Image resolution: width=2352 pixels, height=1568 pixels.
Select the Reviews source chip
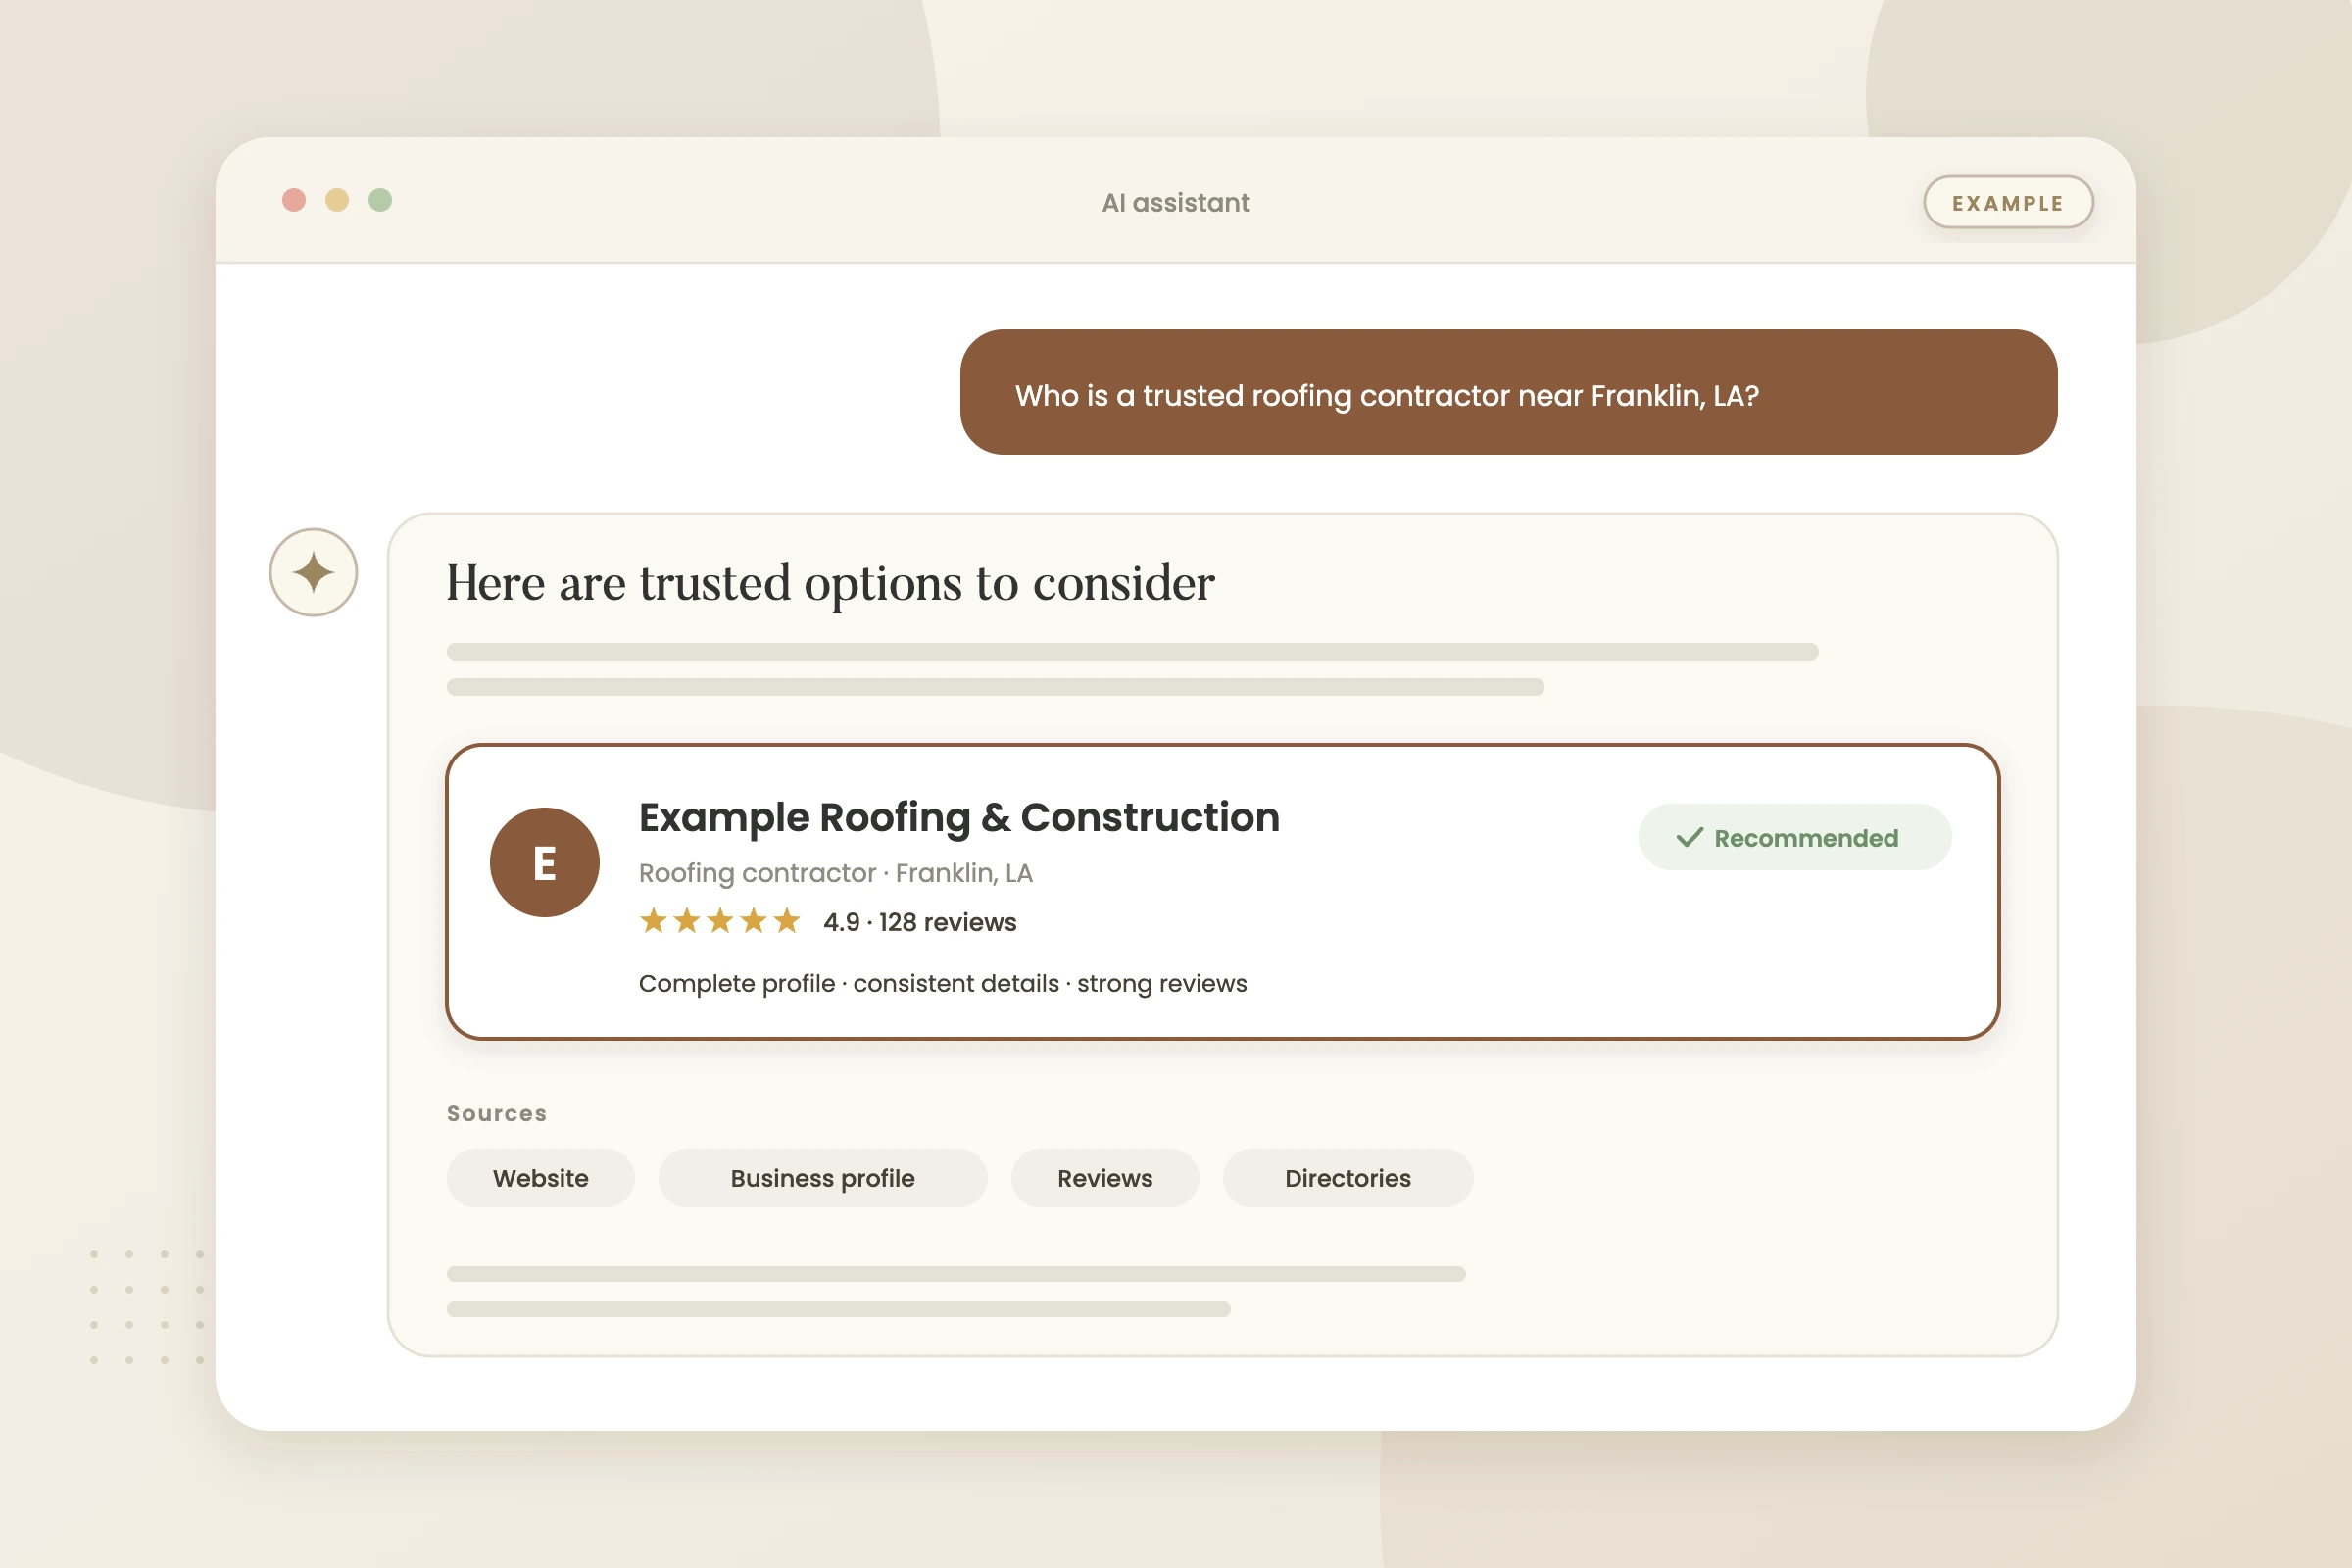coord(1105,1178)
